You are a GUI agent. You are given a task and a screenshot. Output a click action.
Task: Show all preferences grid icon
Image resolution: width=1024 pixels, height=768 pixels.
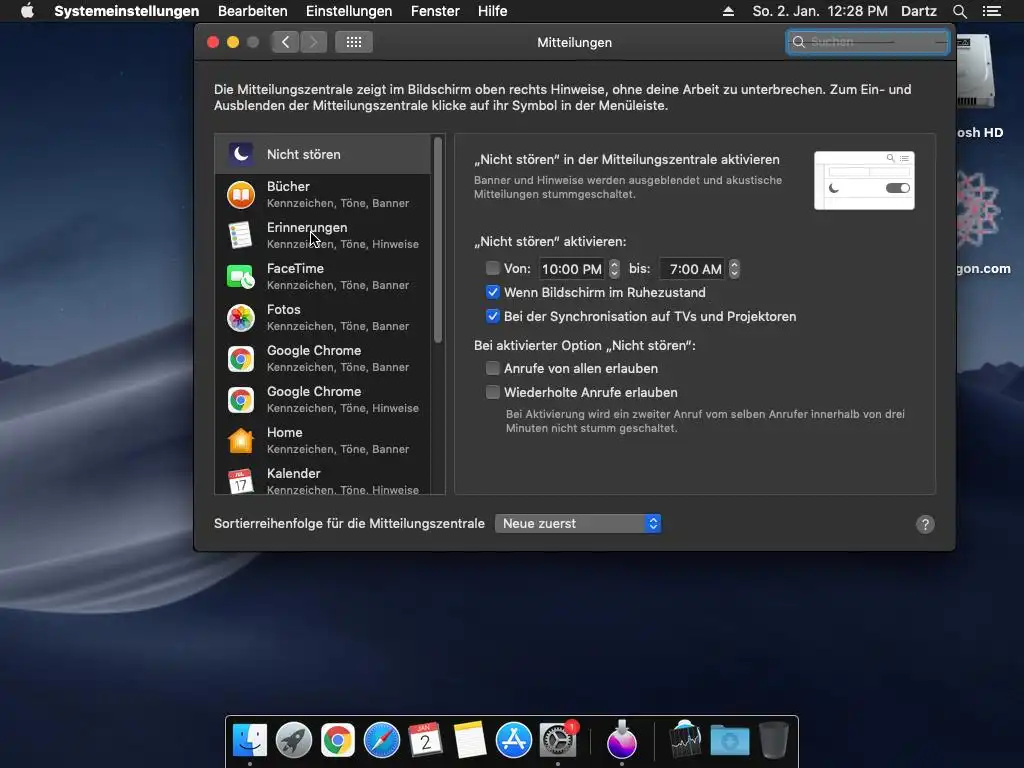[x=354, y=42]
